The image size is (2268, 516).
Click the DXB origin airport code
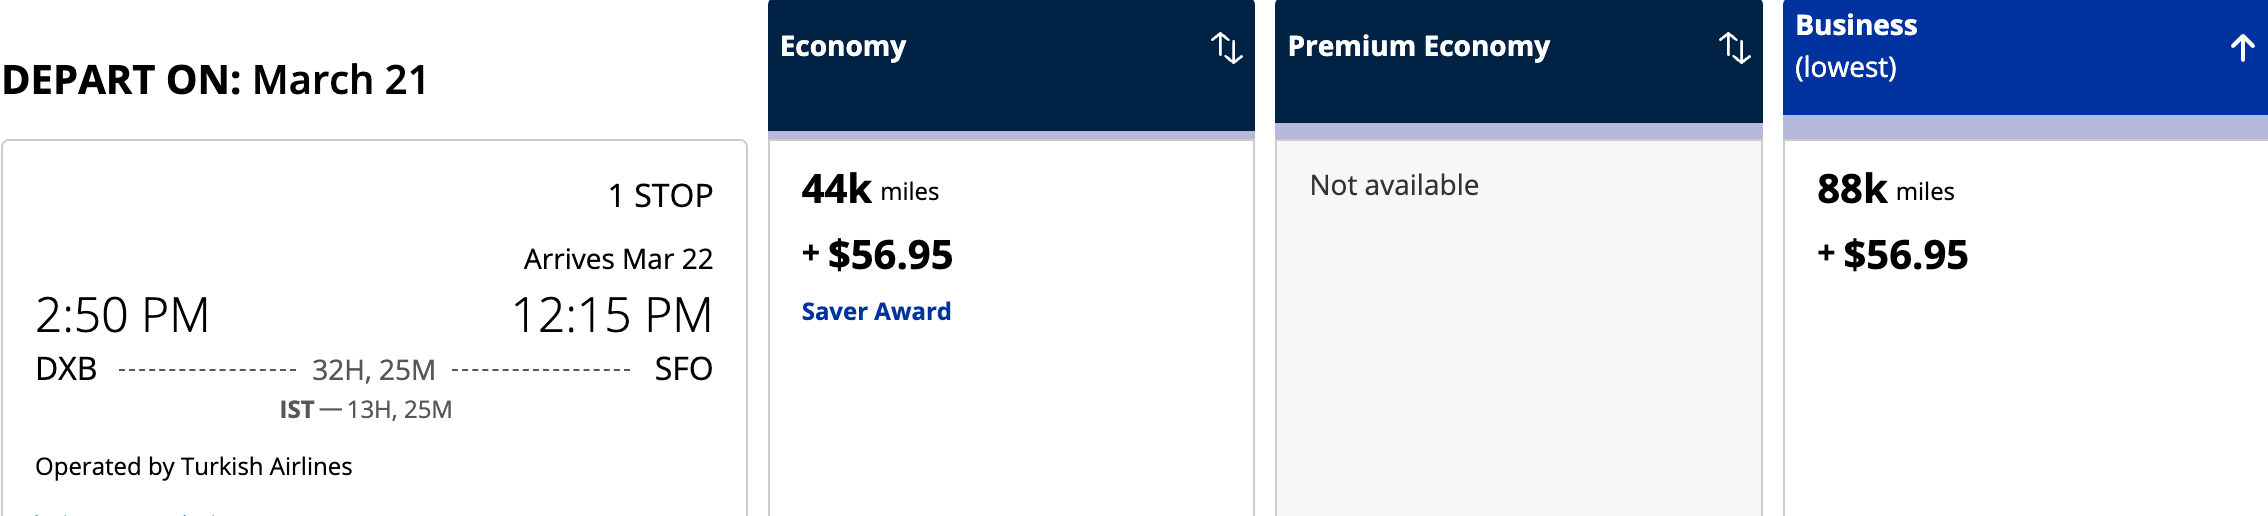pyautogui.click(x=66, y=370)
